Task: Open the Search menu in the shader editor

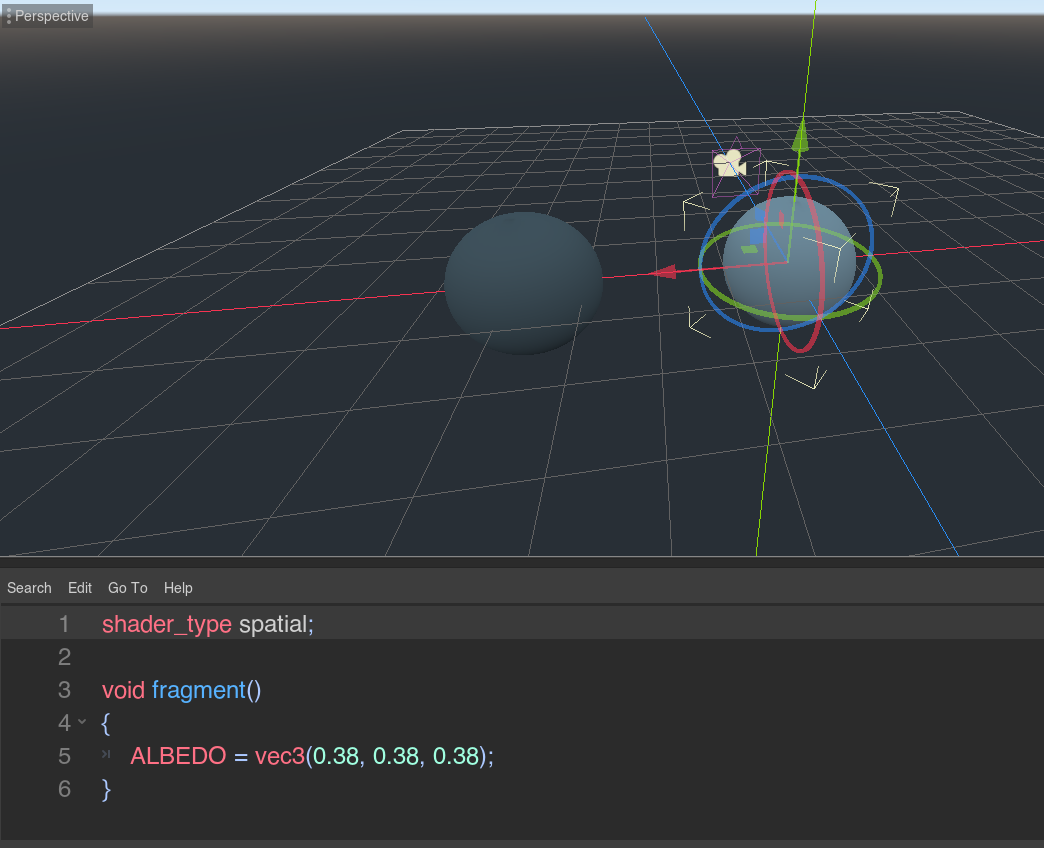Action: [29, 588]
